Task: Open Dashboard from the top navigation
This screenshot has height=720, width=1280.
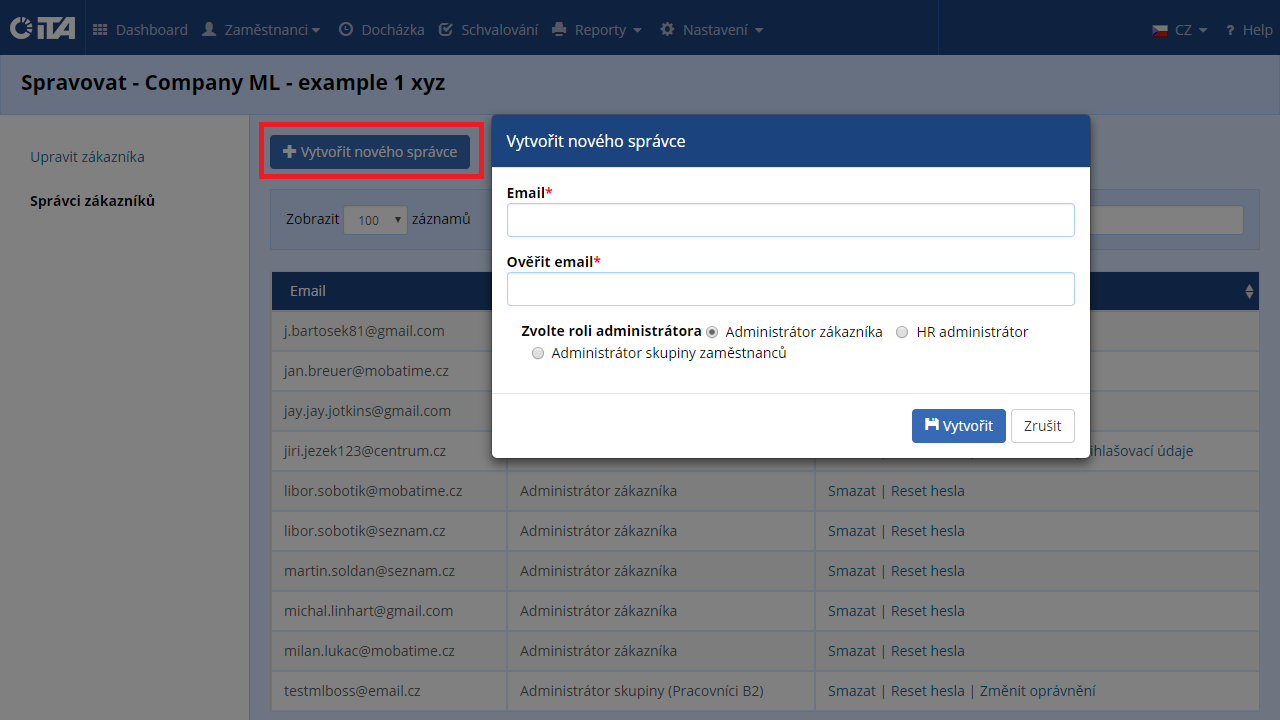Action: pyautogui.click(x=140, y=30)
